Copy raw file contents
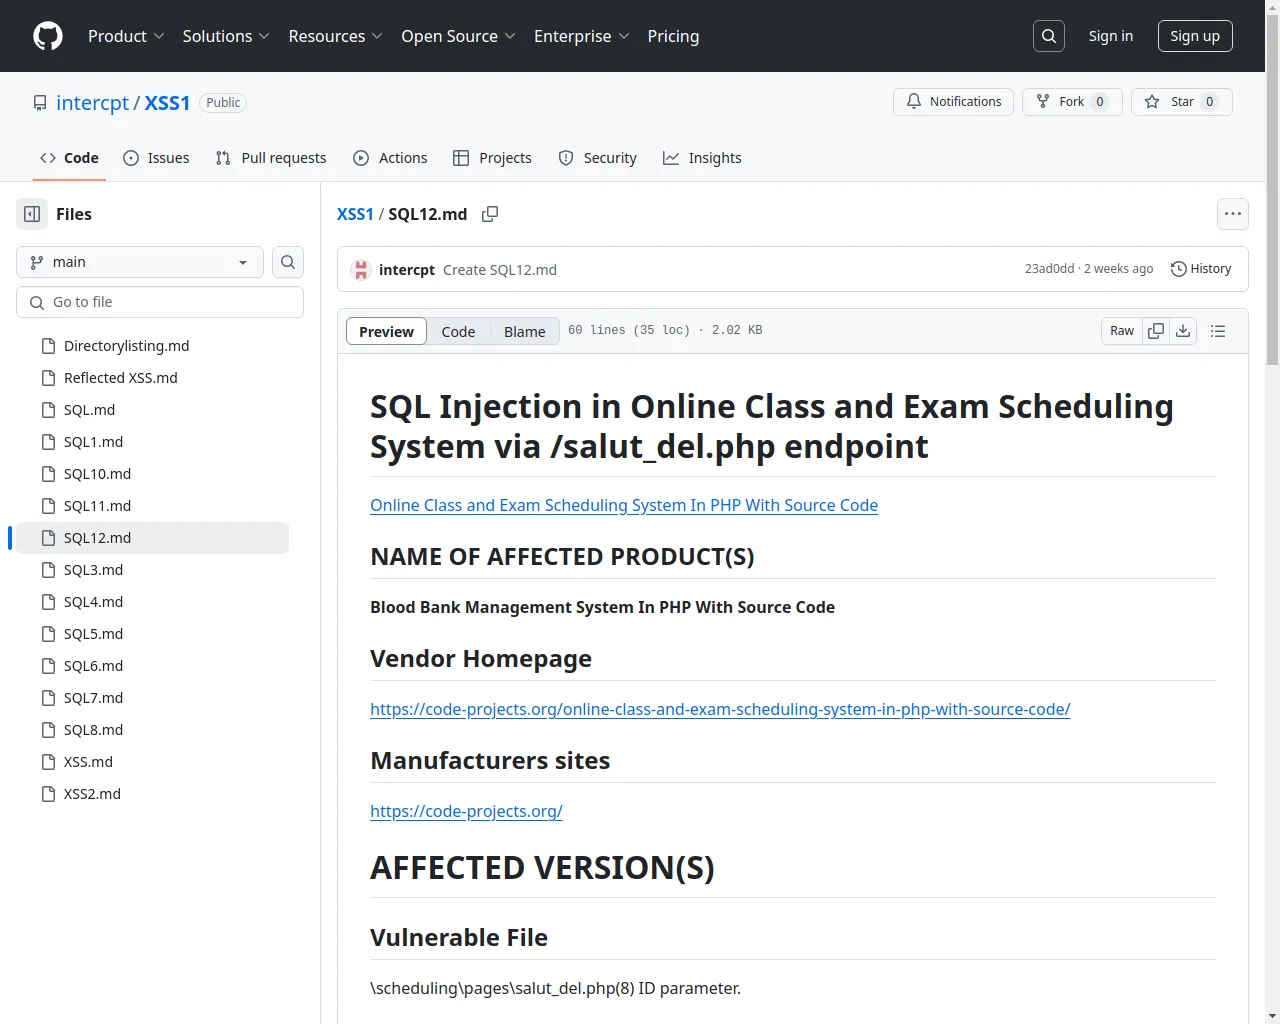Viewport: 1280px width, 1024px height. pos(1156,331)
